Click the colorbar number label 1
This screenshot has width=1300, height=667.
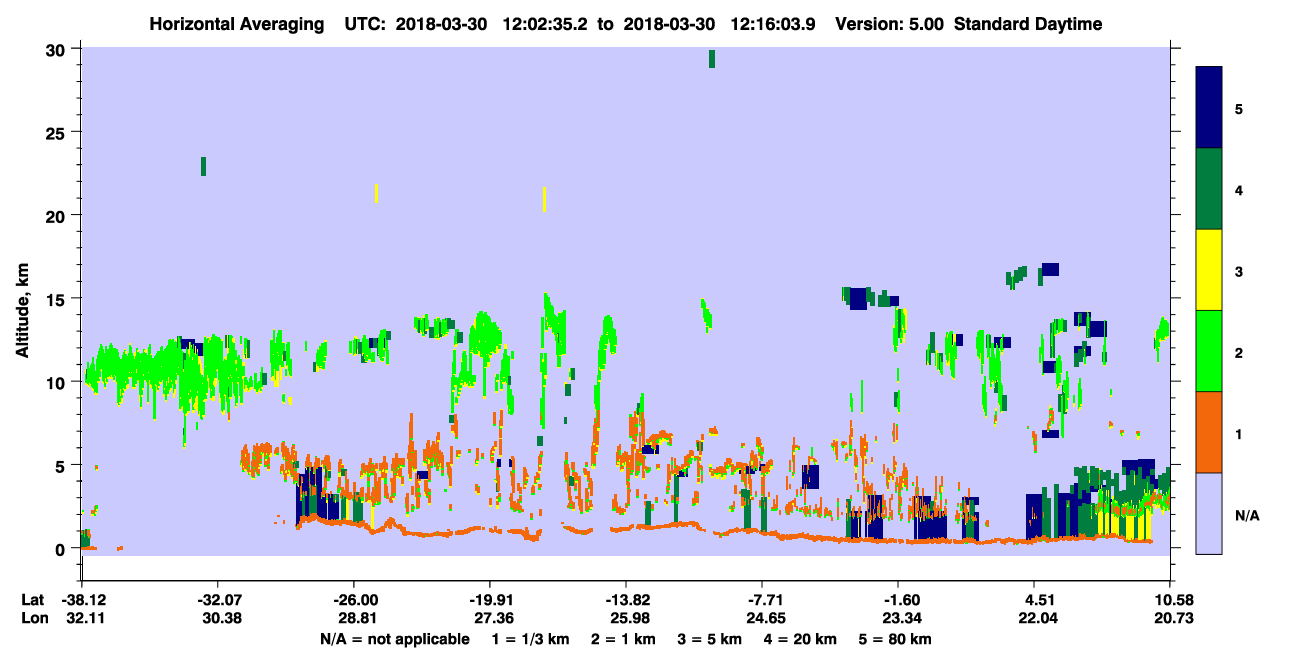(x=1239, y=432)
